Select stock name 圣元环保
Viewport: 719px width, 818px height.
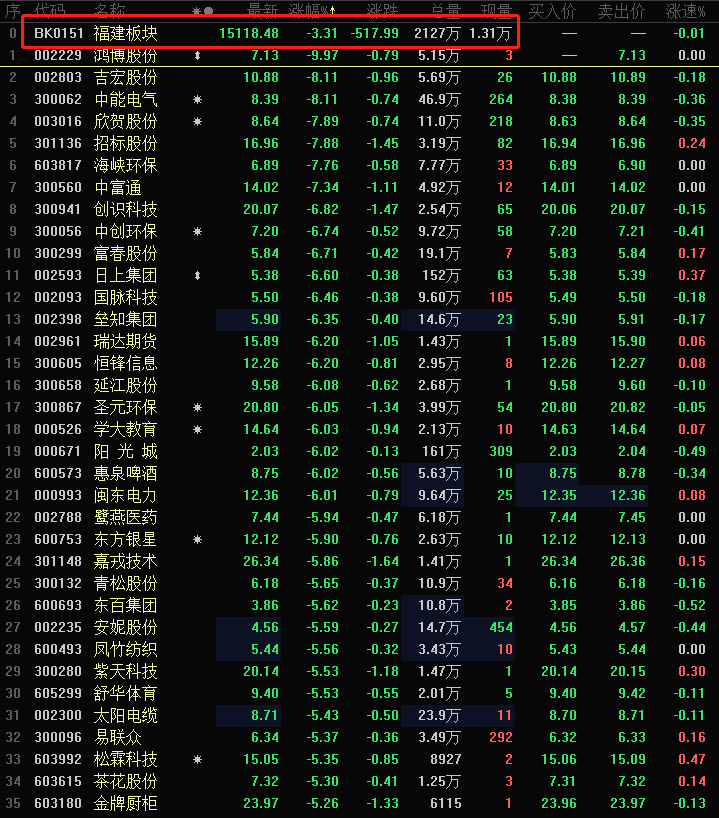(125, 407)
